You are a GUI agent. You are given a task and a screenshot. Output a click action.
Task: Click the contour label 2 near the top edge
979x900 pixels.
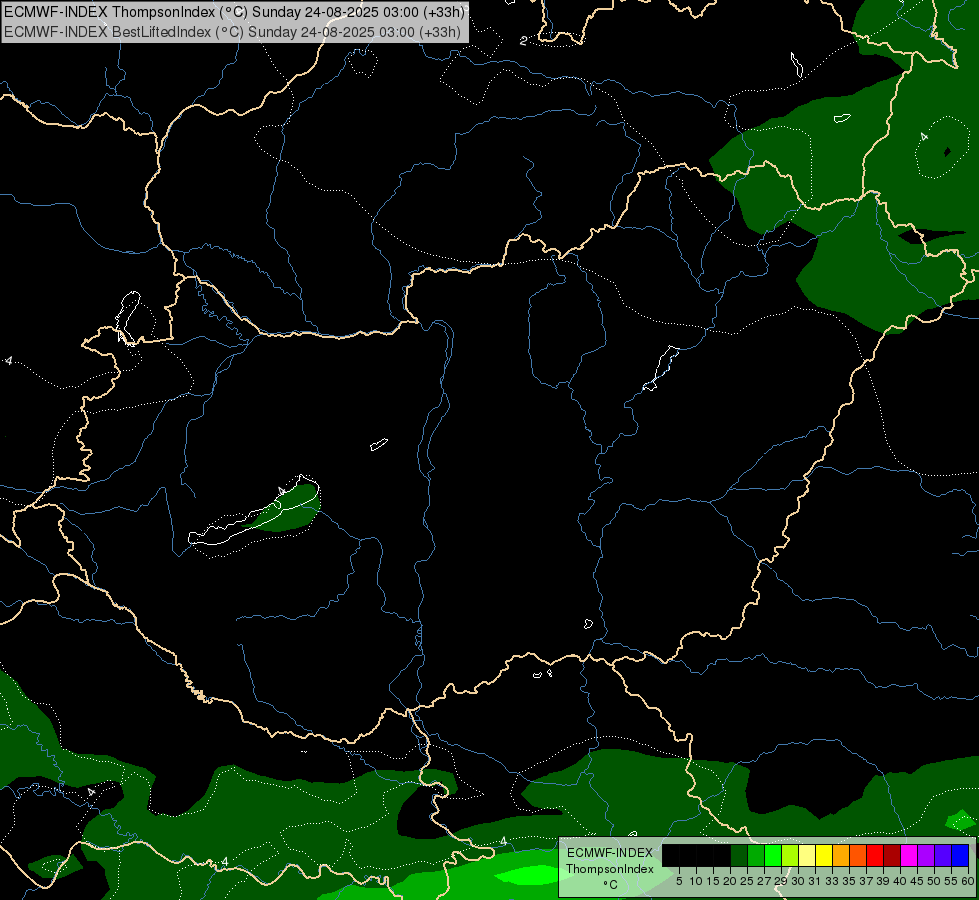[x=523, y=41]
